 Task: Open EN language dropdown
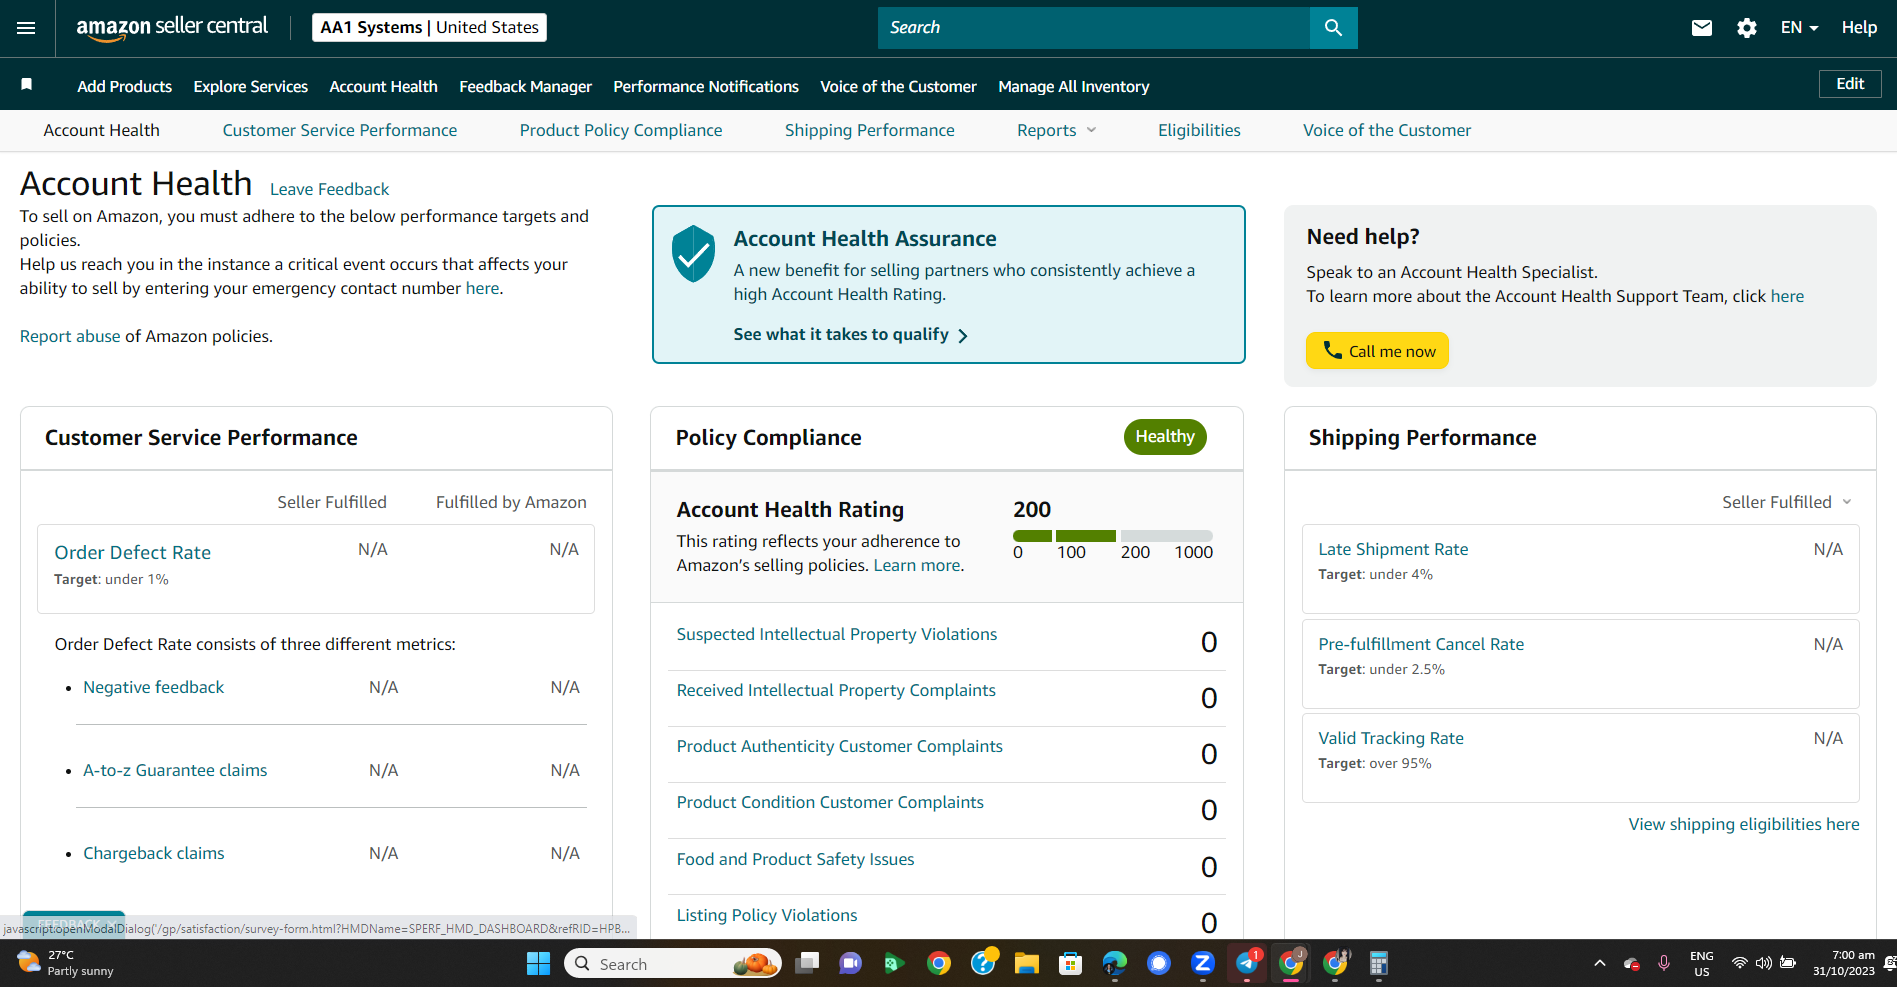(1799, 28)
